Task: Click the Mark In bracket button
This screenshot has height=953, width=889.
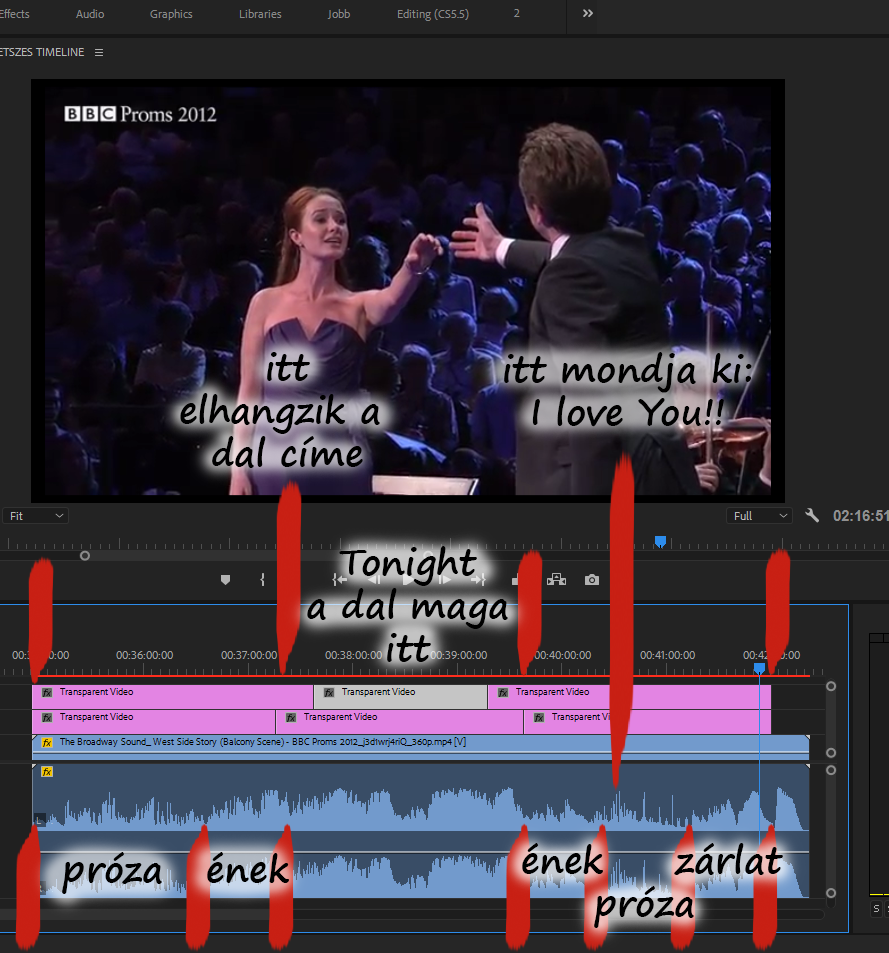Action: point(262,580)
